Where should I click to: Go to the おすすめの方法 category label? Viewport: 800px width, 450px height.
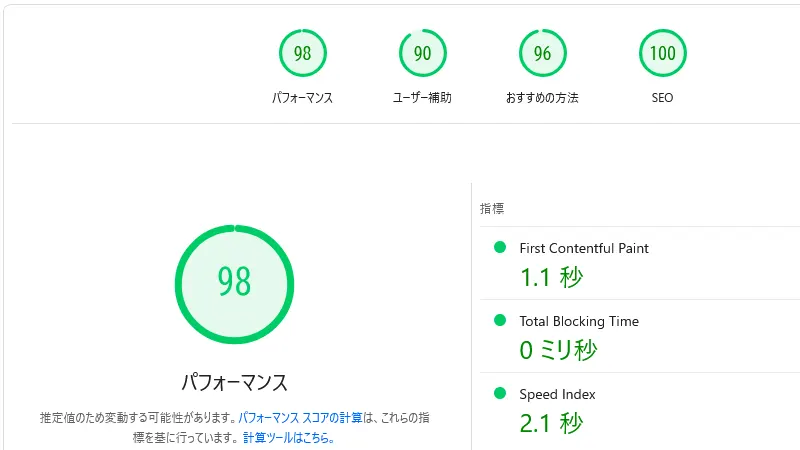[542, 98]
